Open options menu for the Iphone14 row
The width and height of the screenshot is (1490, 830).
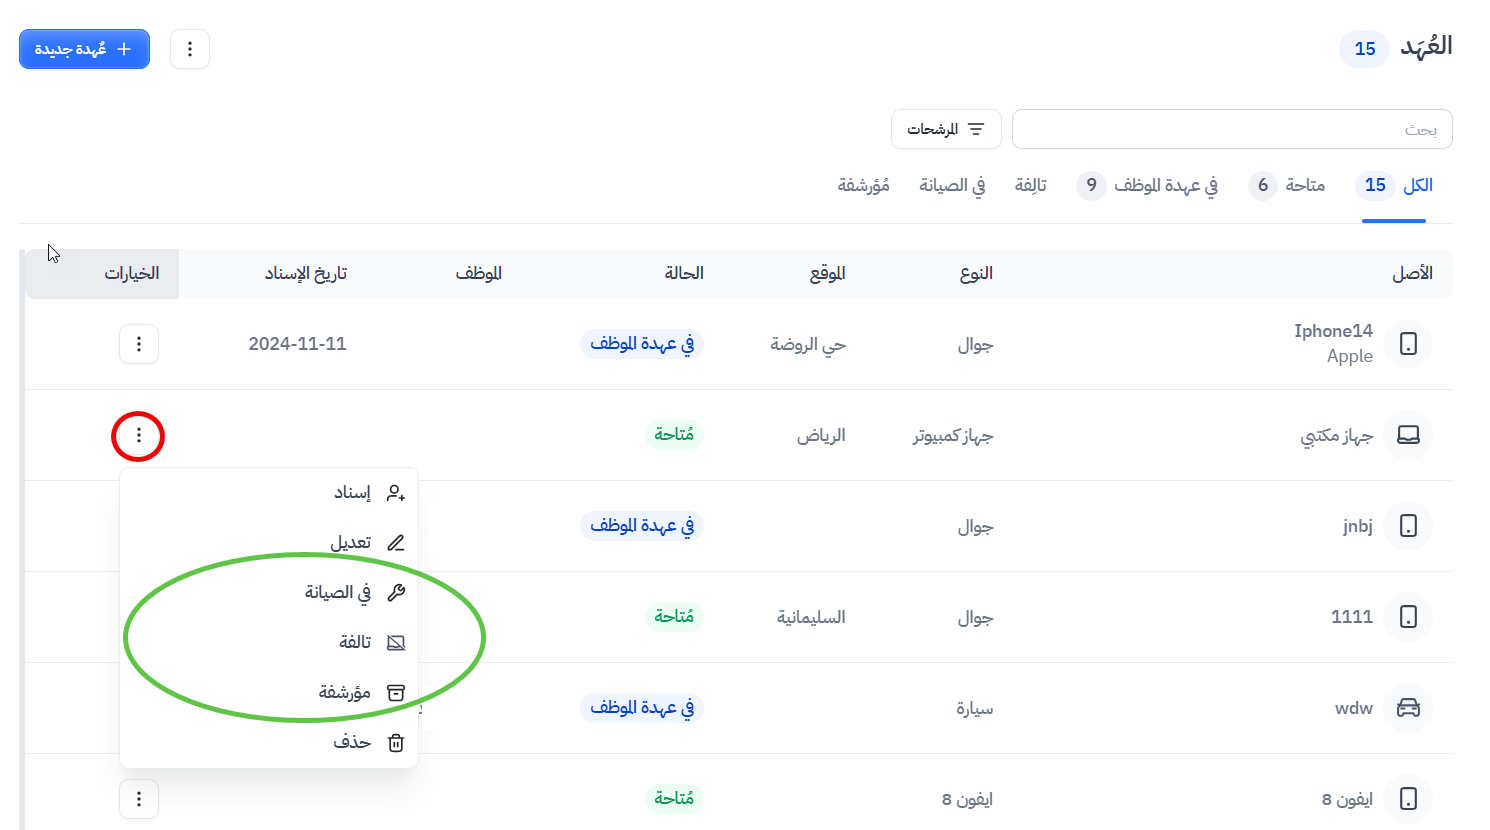click(x=139, y=344)
